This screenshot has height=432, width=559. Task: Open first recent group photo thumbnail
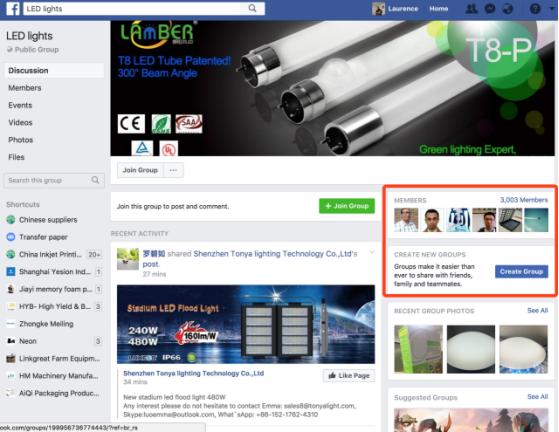click(419, 349)
